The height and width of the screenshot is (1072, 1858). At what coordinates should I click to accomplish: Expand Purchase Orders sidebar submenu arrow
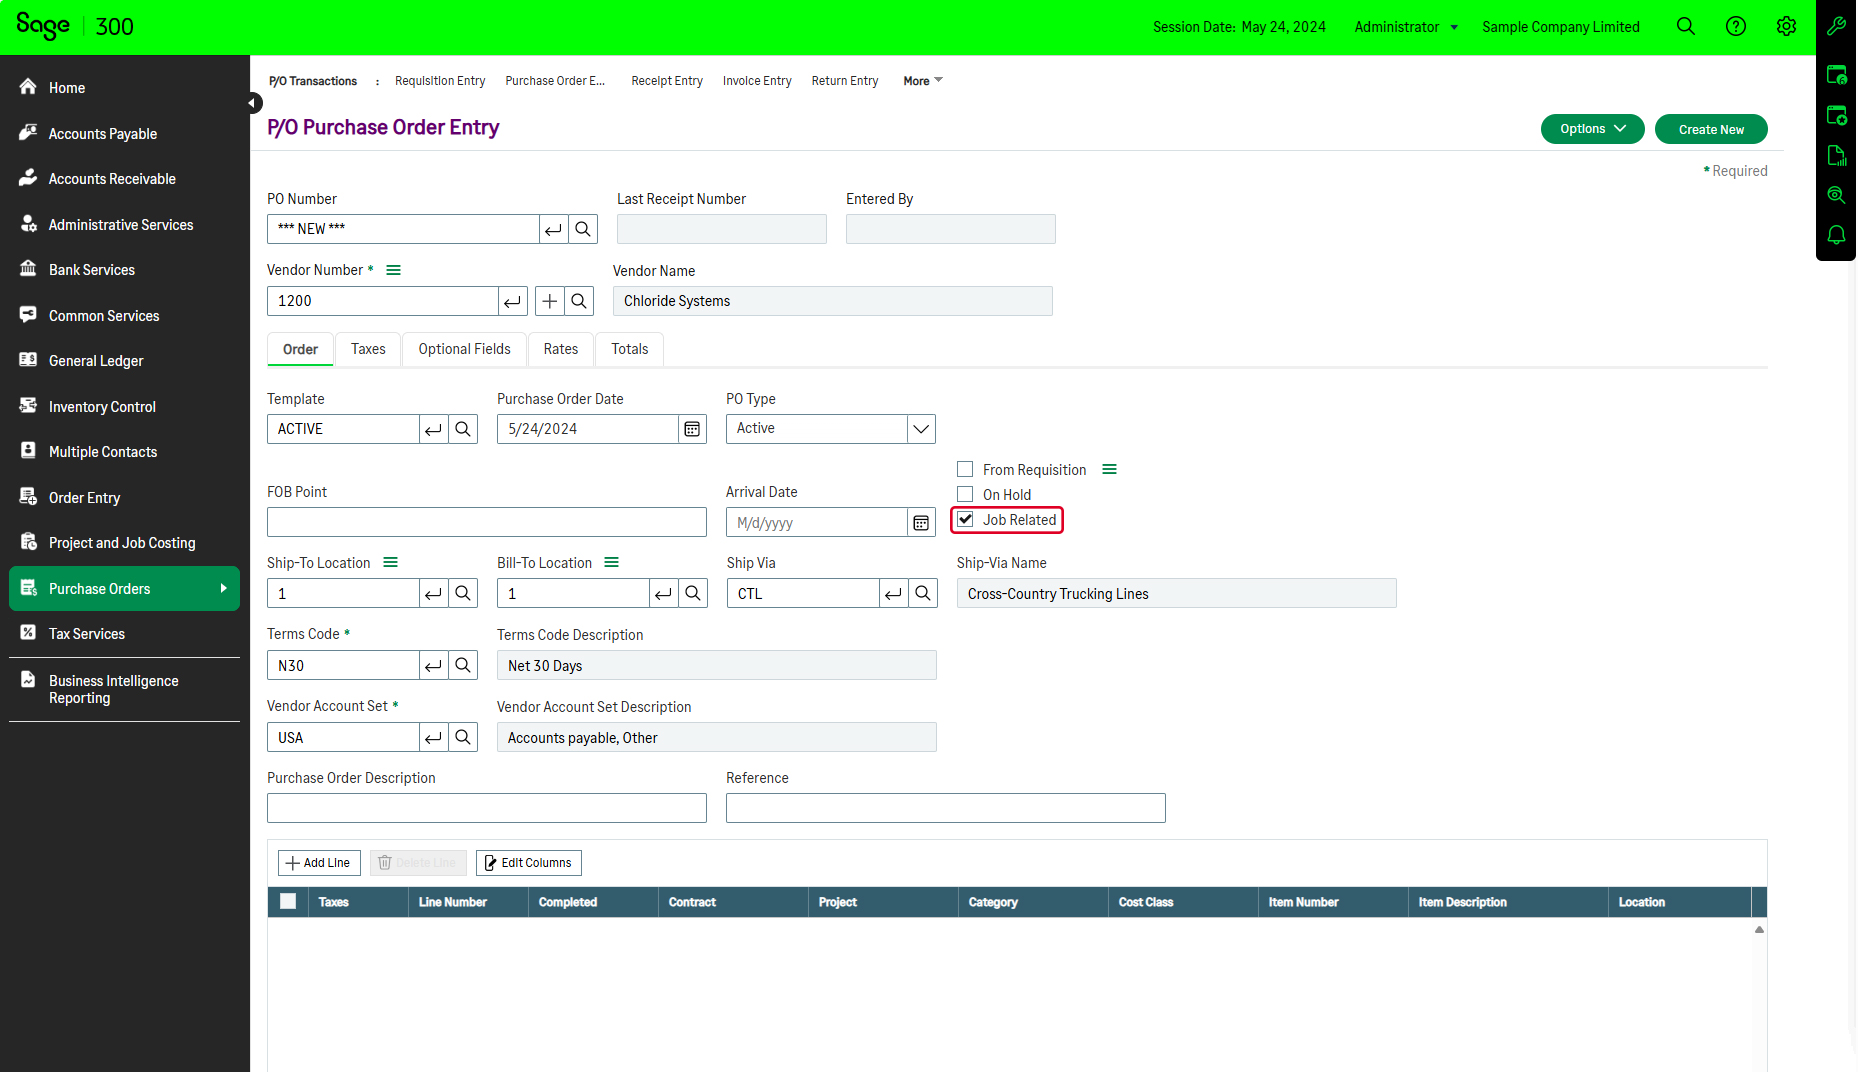[x=224, y=588]
